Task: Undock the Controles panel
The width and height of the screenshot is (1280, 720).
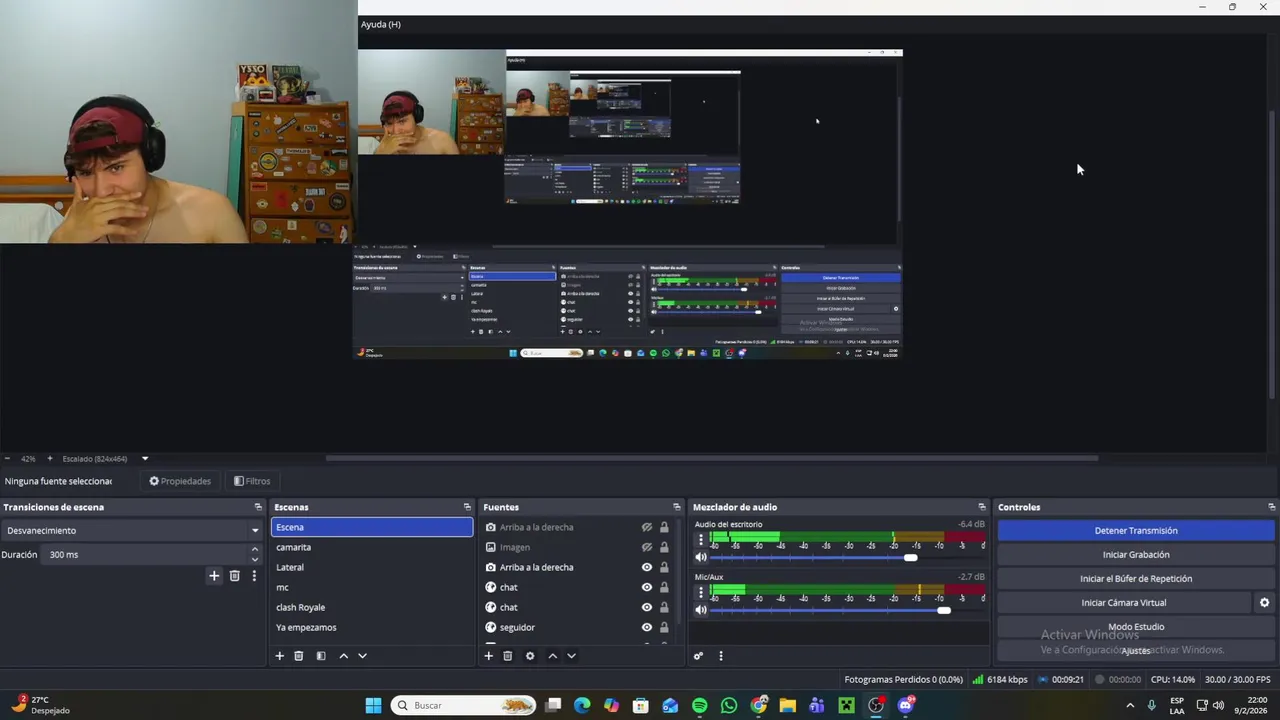Action: click(1272, 507)
